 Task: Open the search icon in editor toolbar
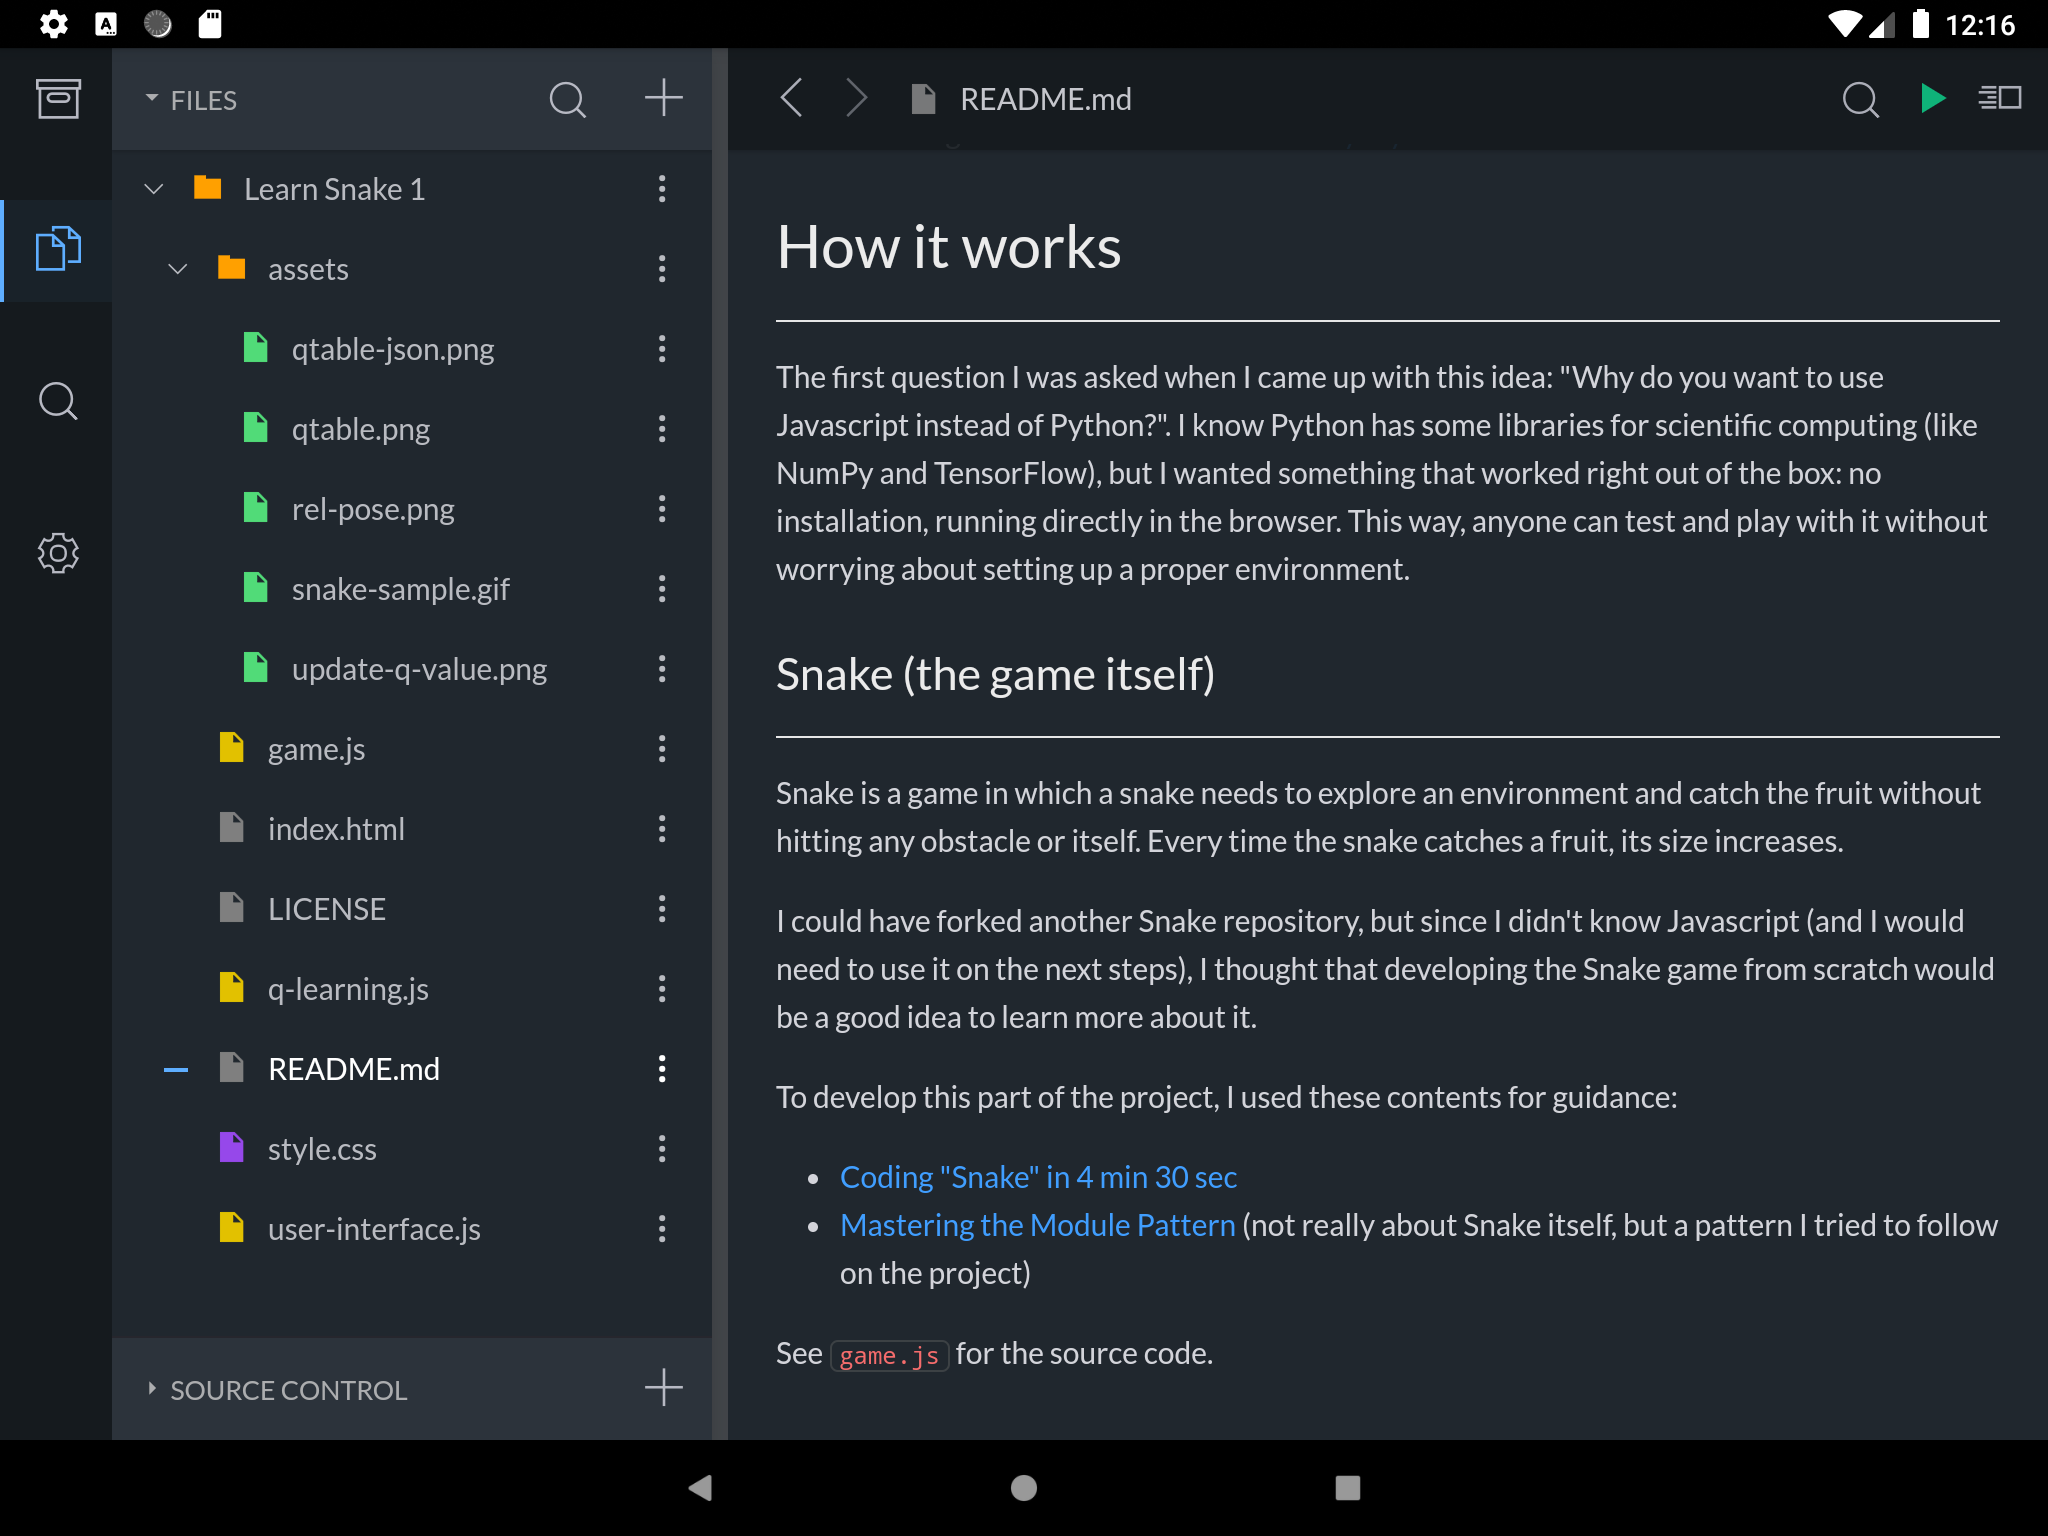pyautogui.click(x=1861, y=98)
